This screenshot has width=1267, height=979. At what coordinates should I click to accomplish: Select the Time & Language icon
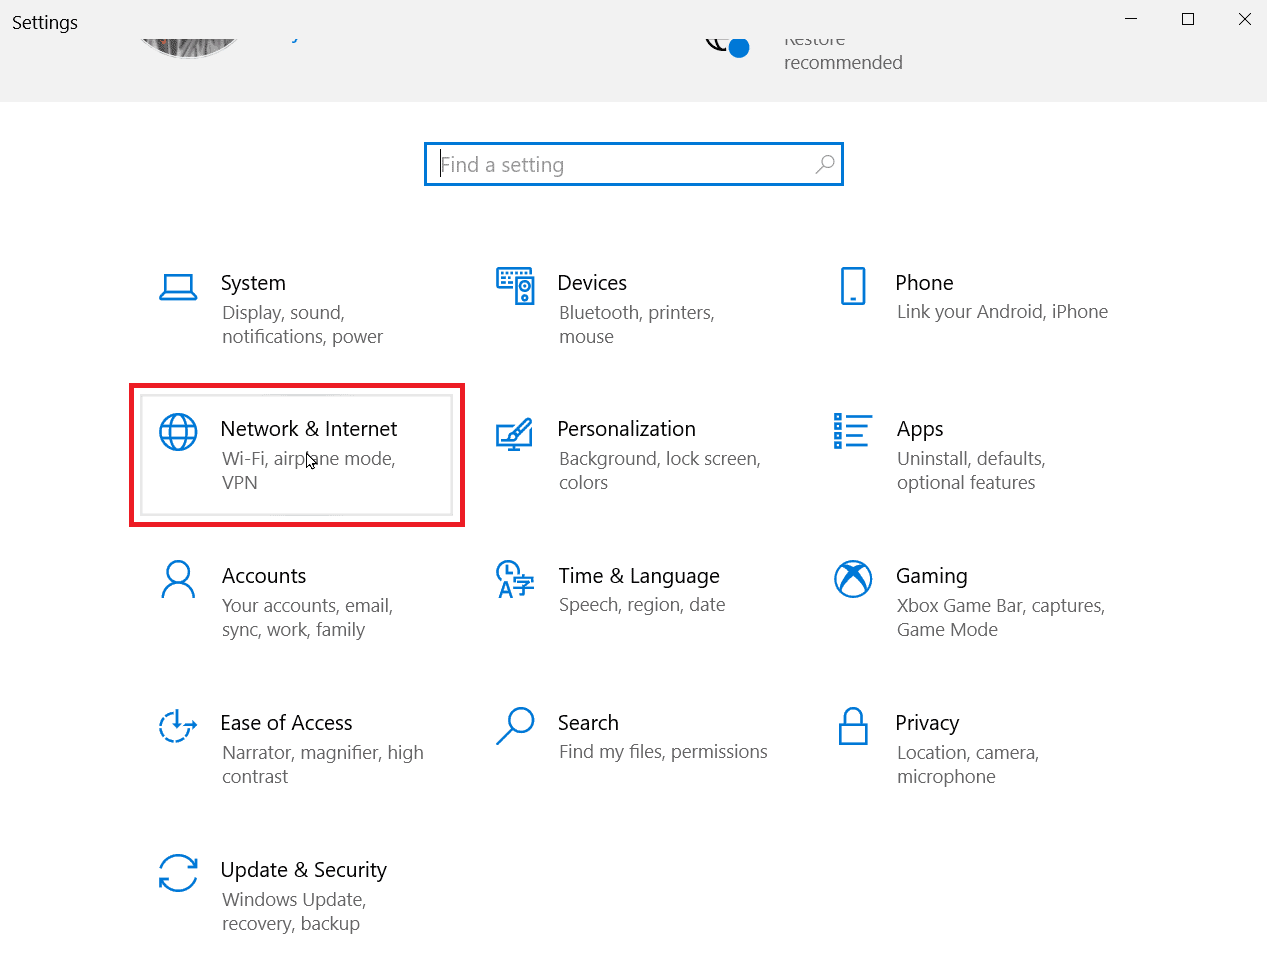coord(515,579)
